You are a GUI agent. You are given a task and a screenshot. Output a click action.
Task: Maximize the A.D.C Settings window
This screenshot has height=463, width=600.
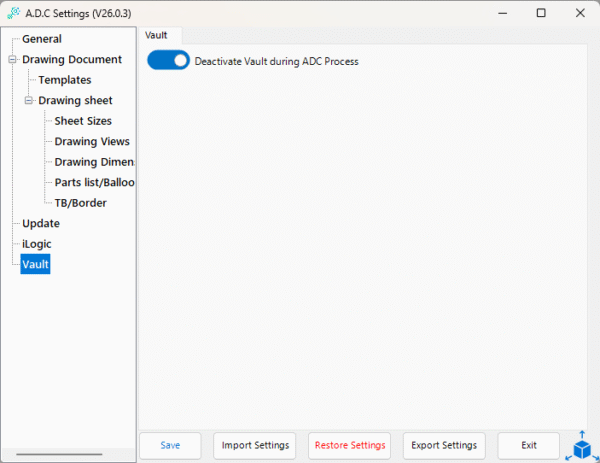pyautogui.click(x=541, y=13)
